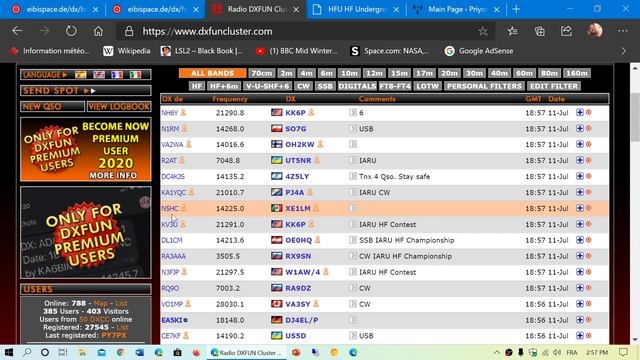Open notification center in taskbar
This screenshot has height=360, width=640.
tap(623, 352)
